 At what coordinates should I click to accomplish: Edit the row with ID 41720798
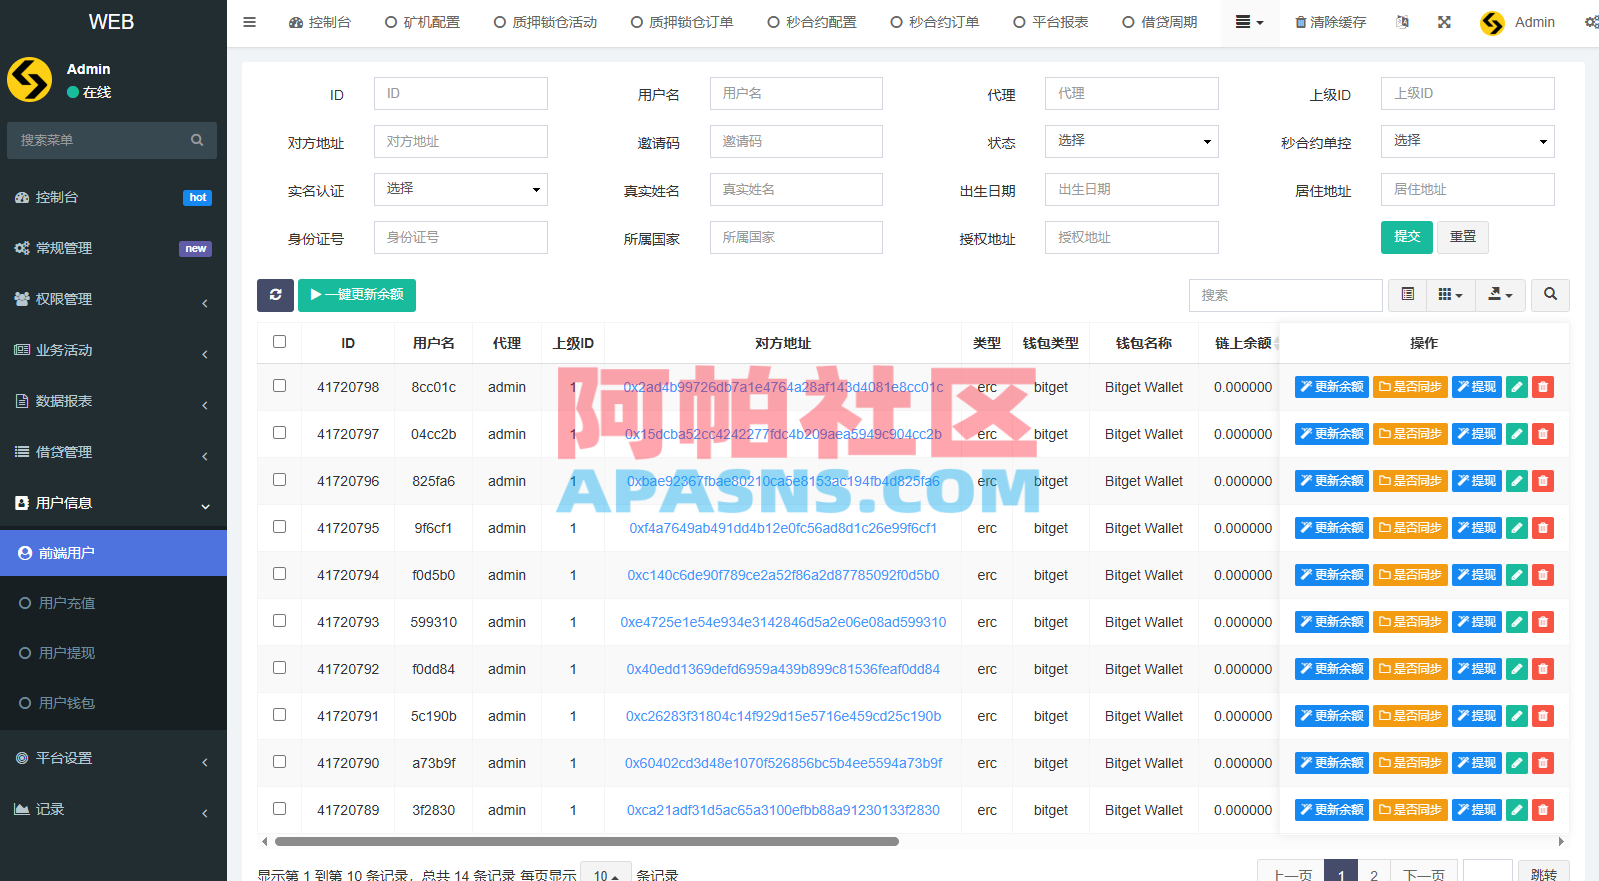(x=1517, y=387)
